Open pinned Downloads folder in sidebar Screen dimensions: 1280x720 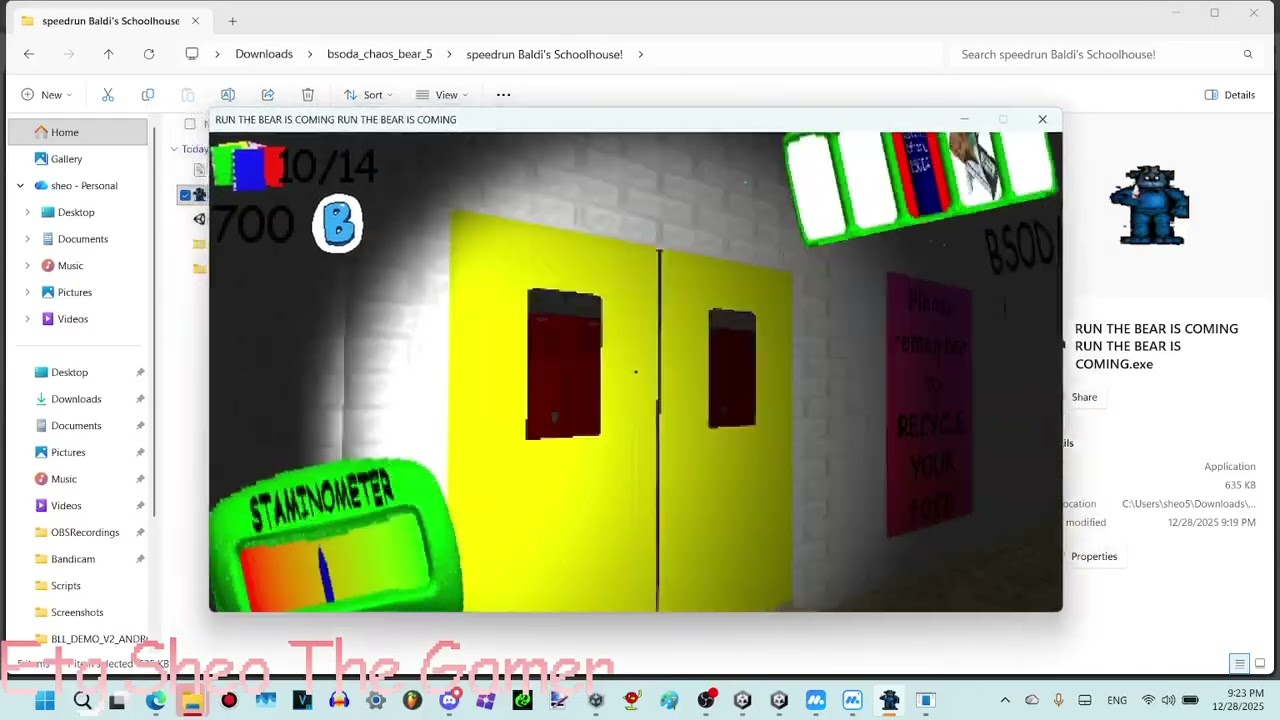tap(78, 399)
